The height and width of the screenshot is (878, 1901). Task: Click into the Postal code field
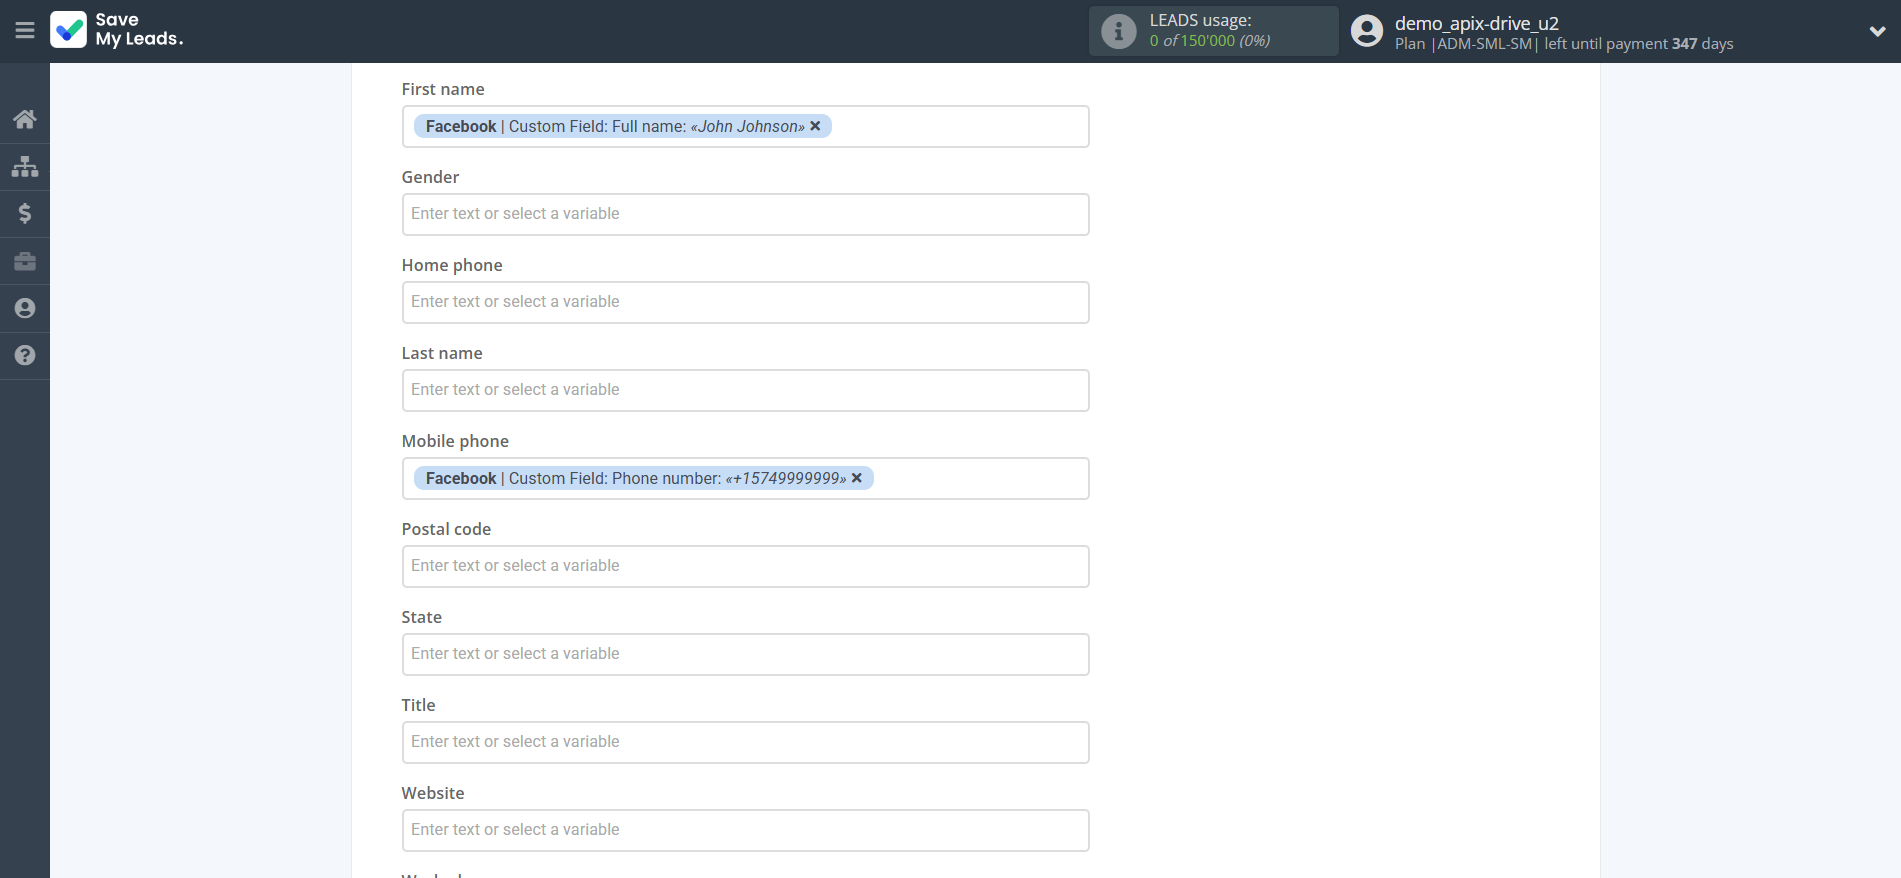click(x=745, y=566)
